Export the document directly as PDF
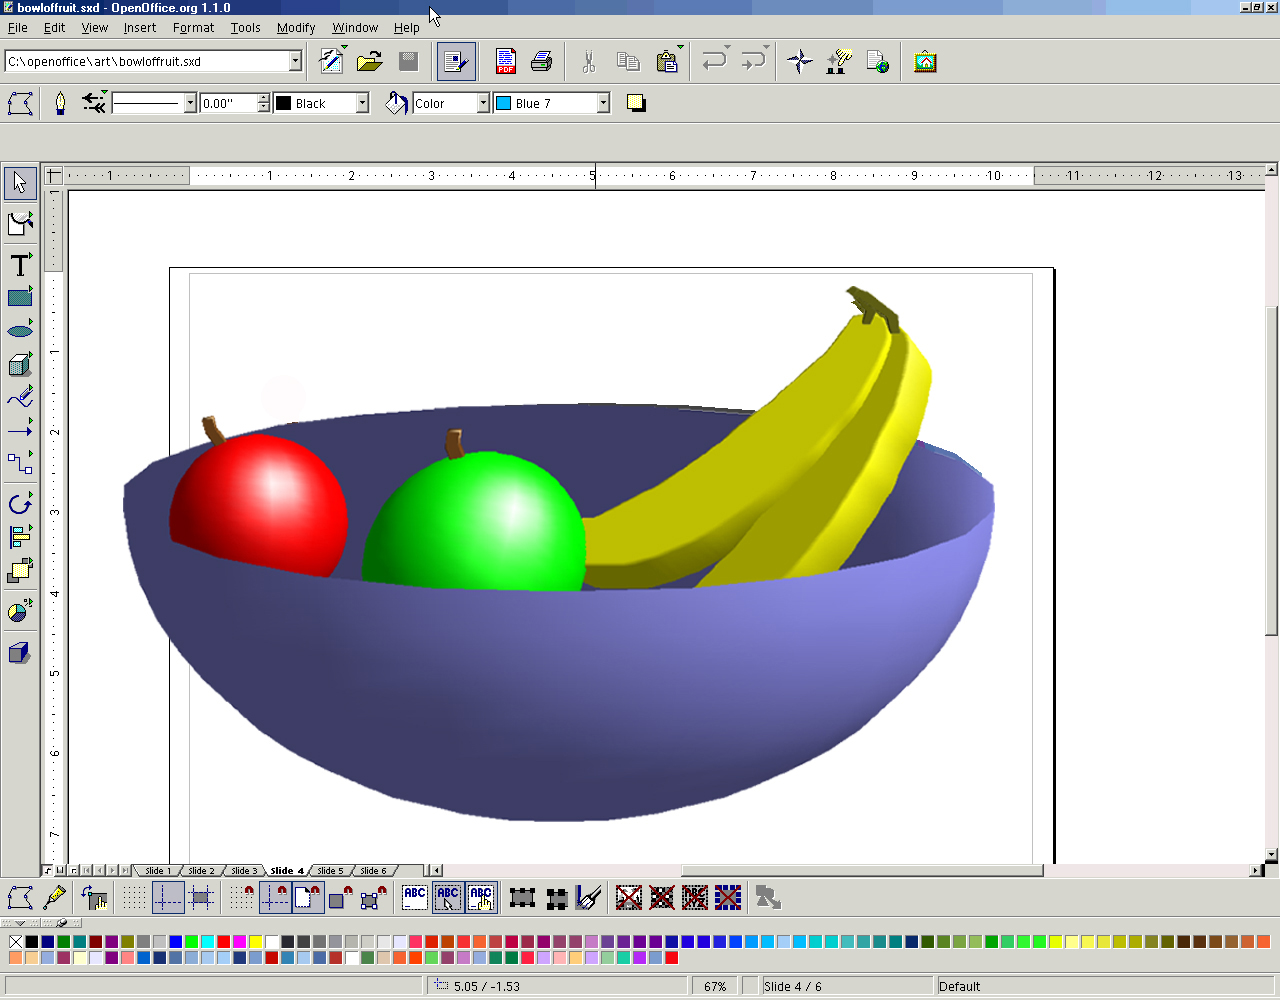The height and width of the screenshot is (1000, 1280). click(506, 62)
